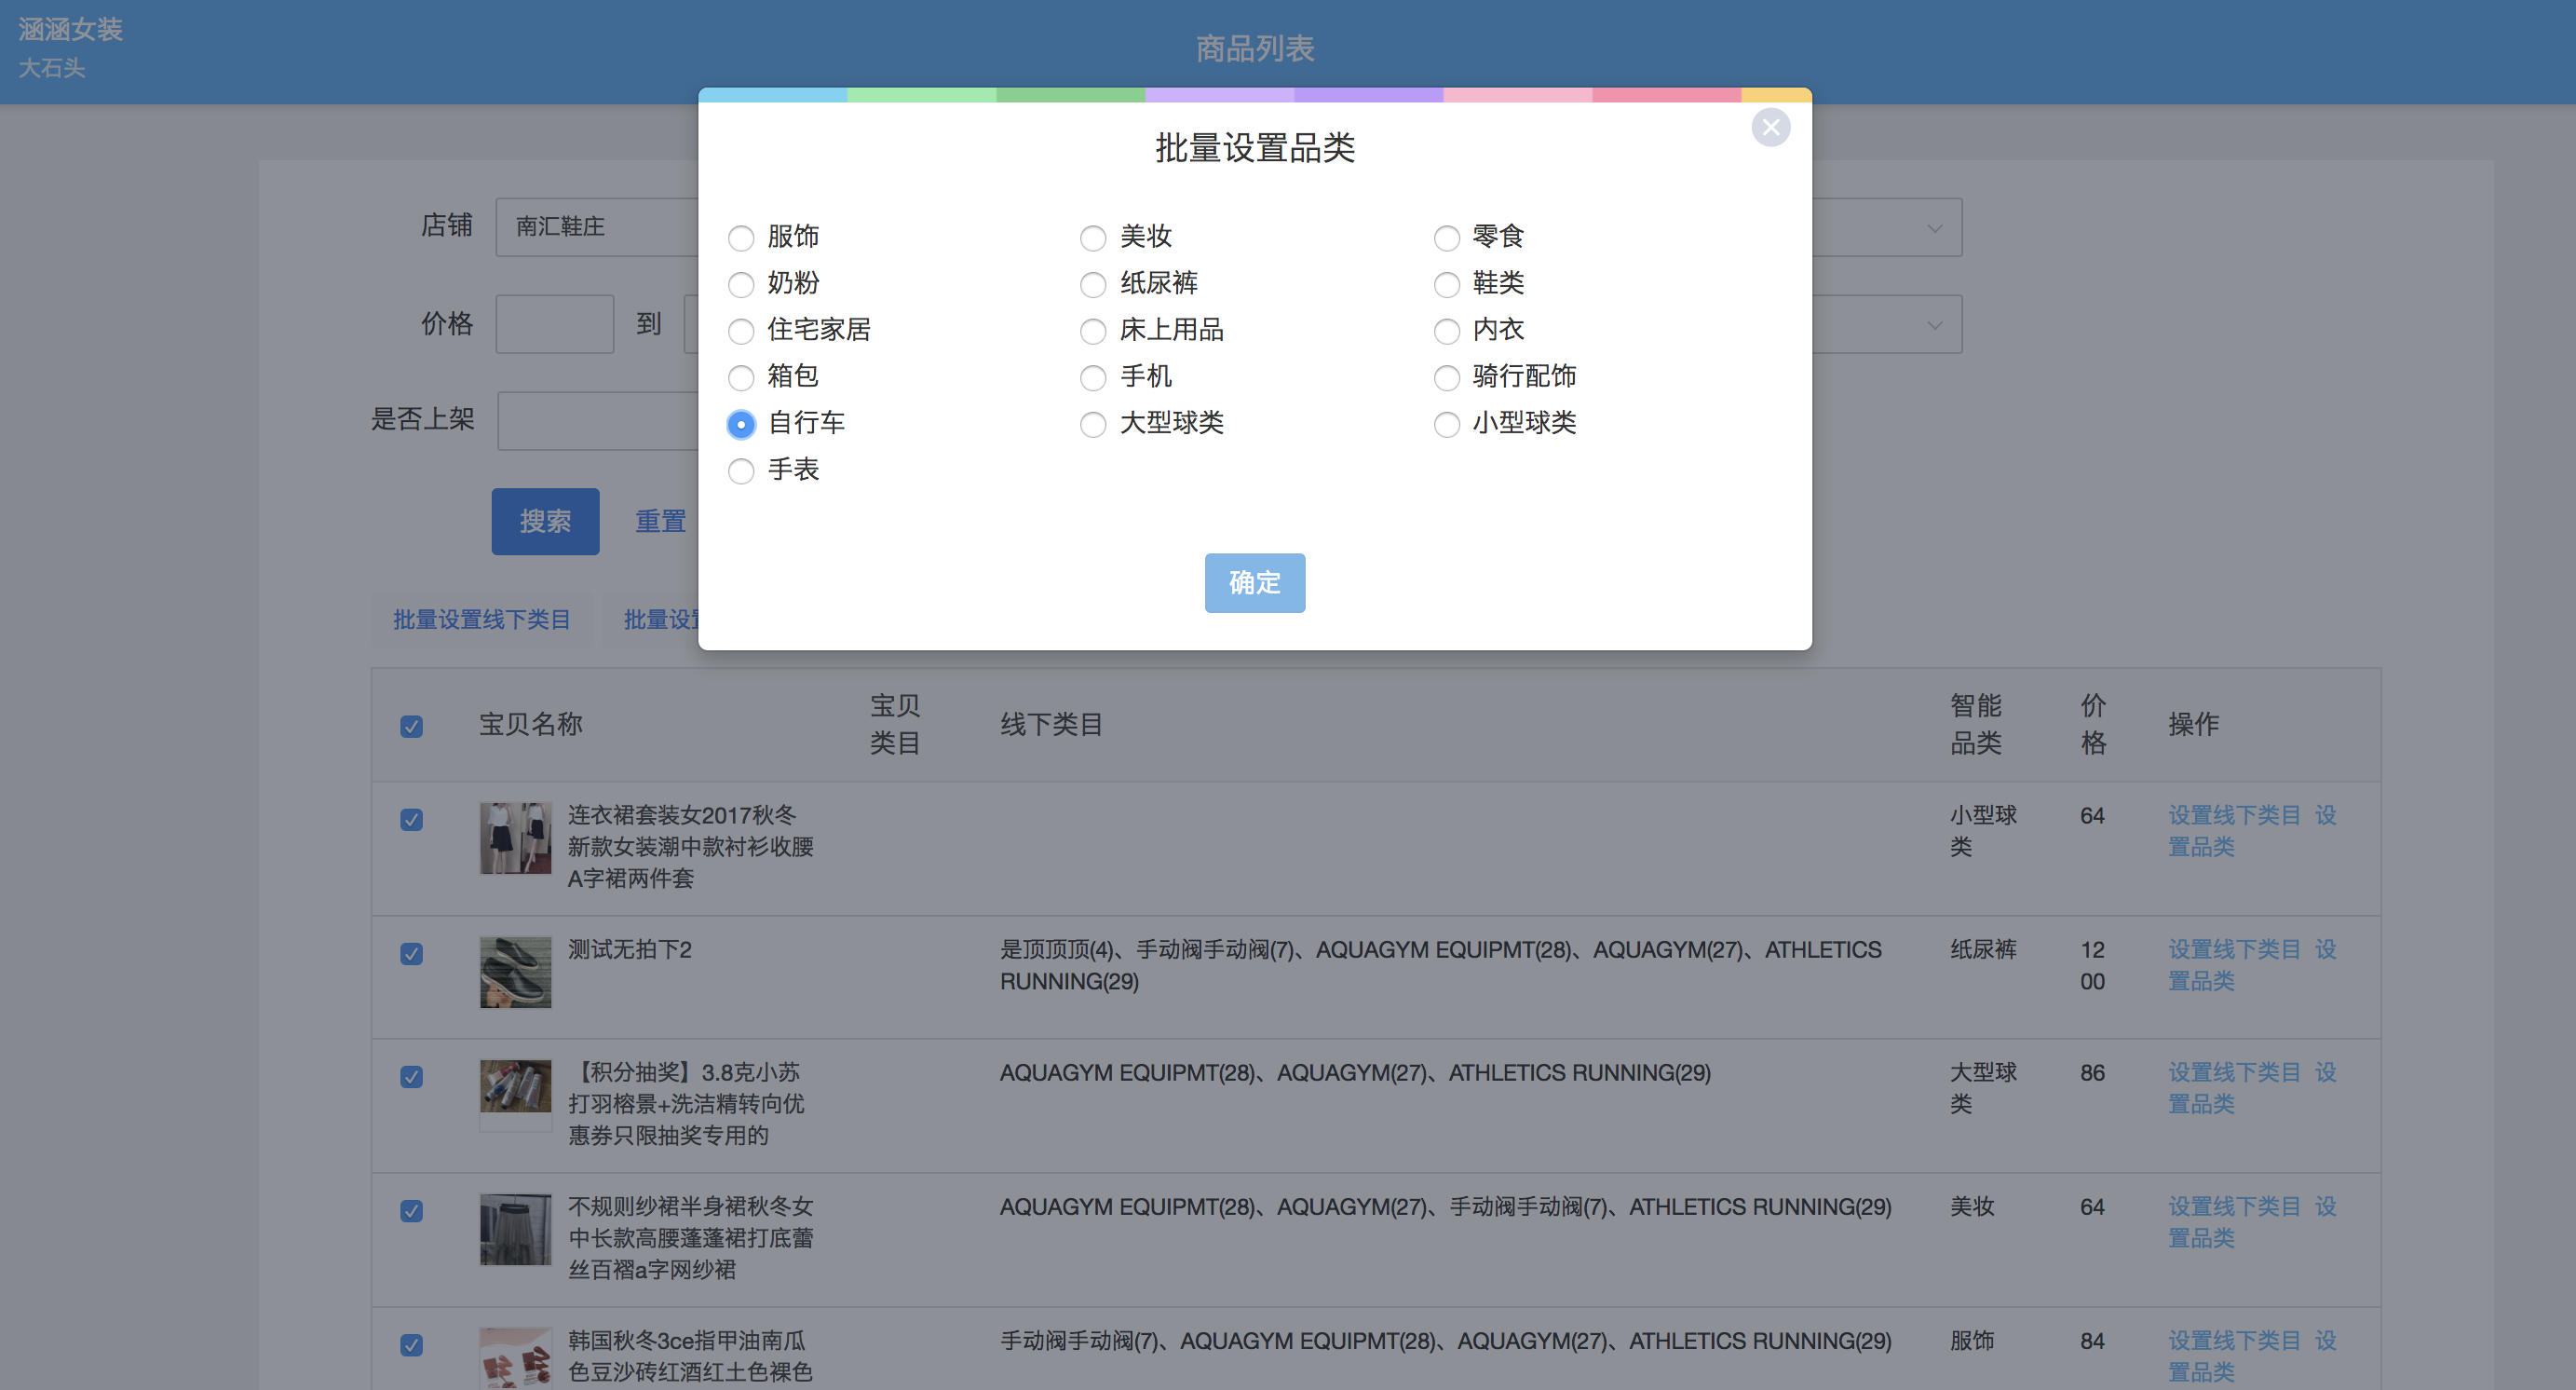Open thumbnail of 连衣裙套装 product
2576x1390 pixels.
(515, 838)
